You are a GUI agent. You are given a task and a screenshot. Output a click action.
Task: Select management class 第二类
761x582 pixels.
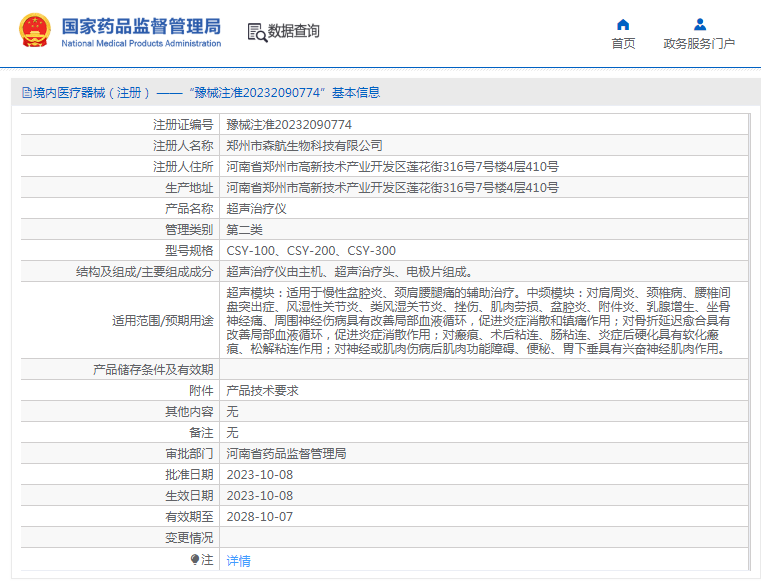(244, 230)
